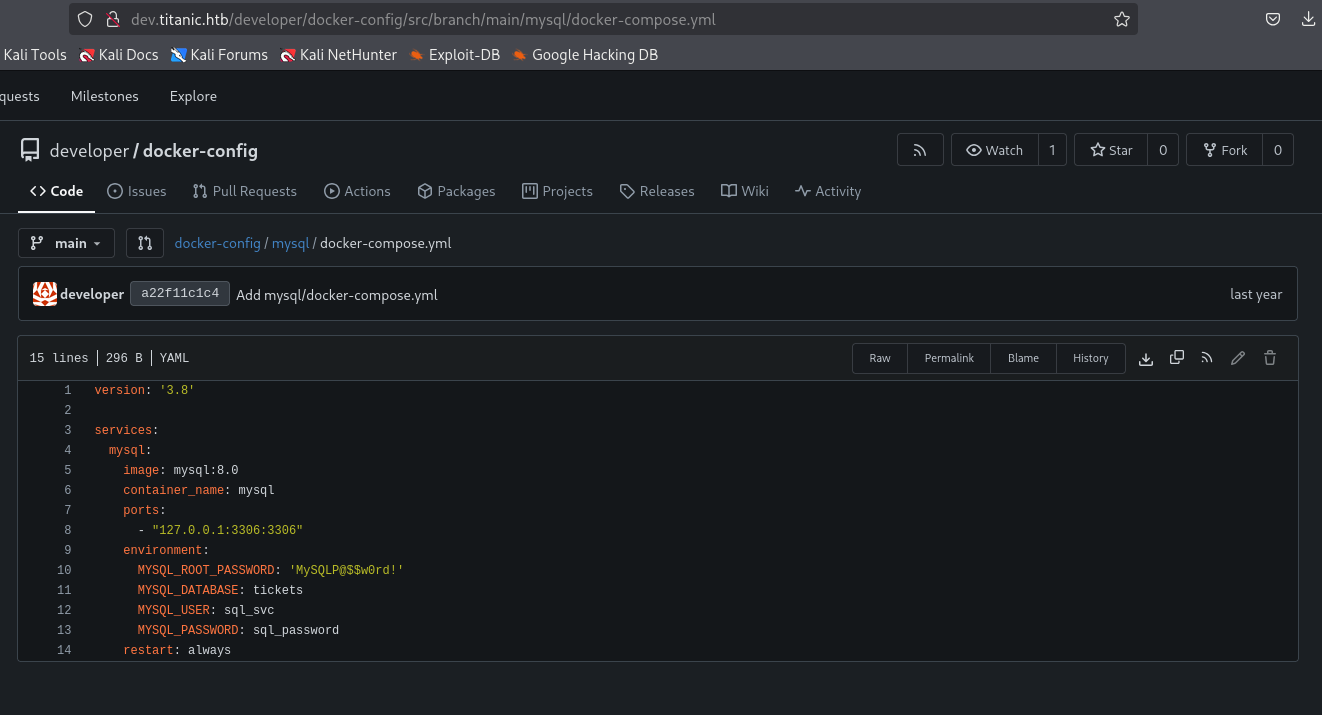Bookmark this page with the star icon
The width and height of the screenshot is (1322, 715).
[x=1122, y=19]
